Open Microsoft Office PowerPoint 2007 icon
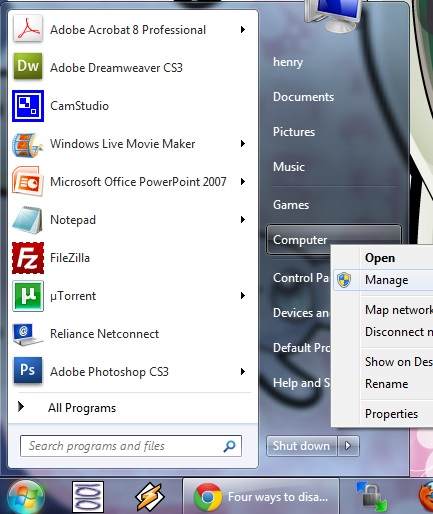Image resolution: width=433 pixels, height=514 pixels. coord(28,182)
